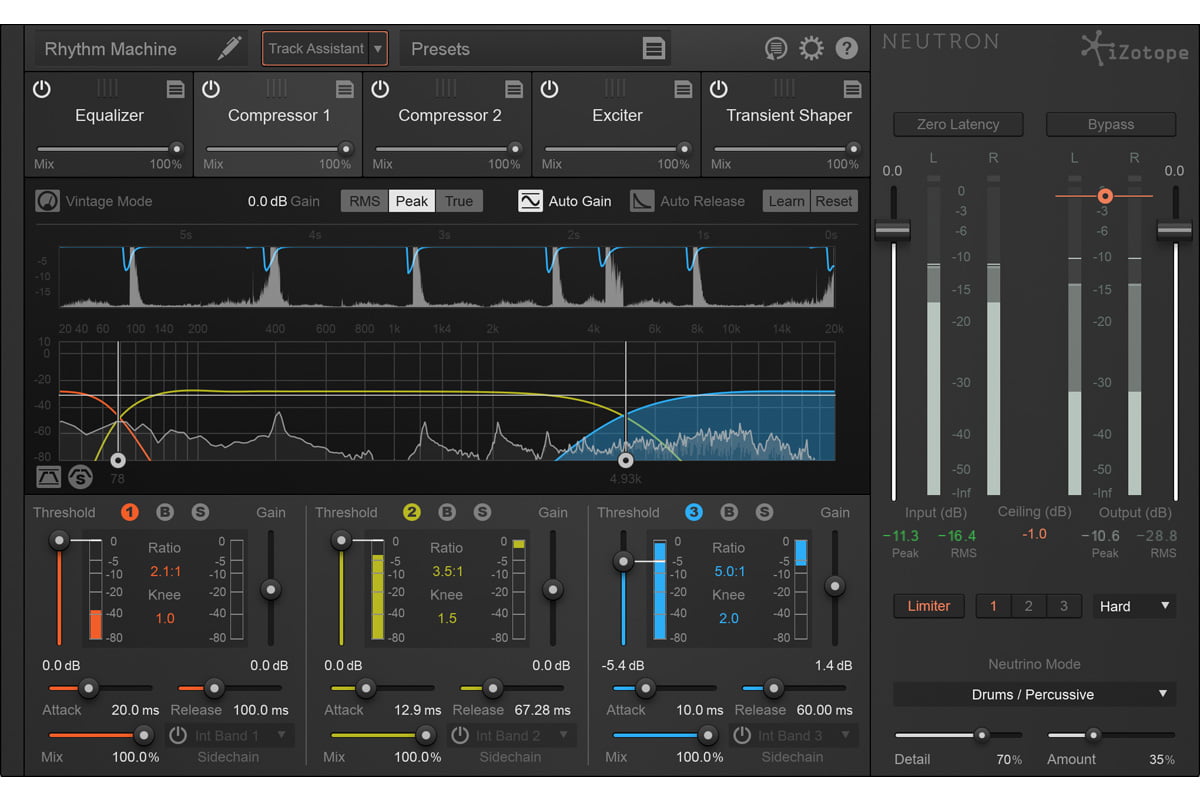This screenshot has height=800, width=1200.
Task: Click band 3 Threshold slider handle
Action: click(x=623, y=562)
